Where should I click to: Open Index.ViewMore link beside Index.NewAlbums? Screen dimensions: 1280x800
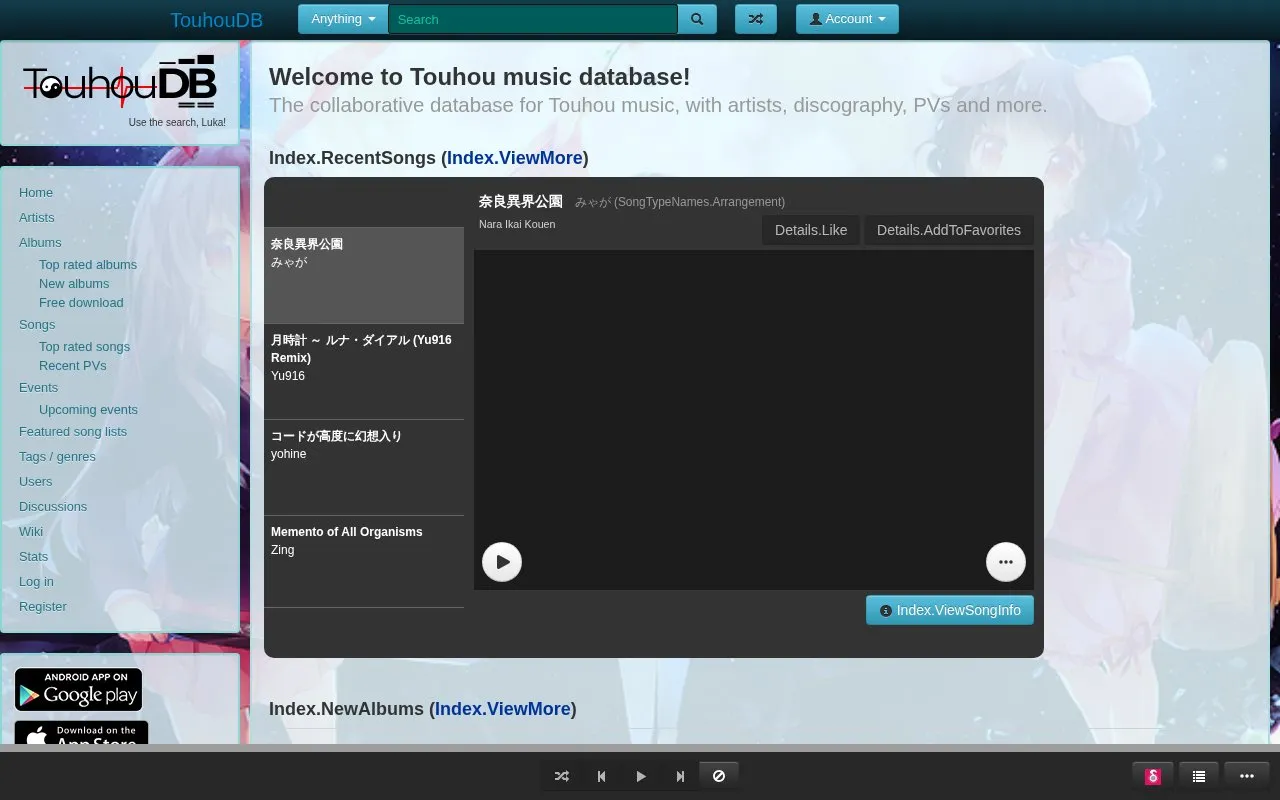(503, 709)
